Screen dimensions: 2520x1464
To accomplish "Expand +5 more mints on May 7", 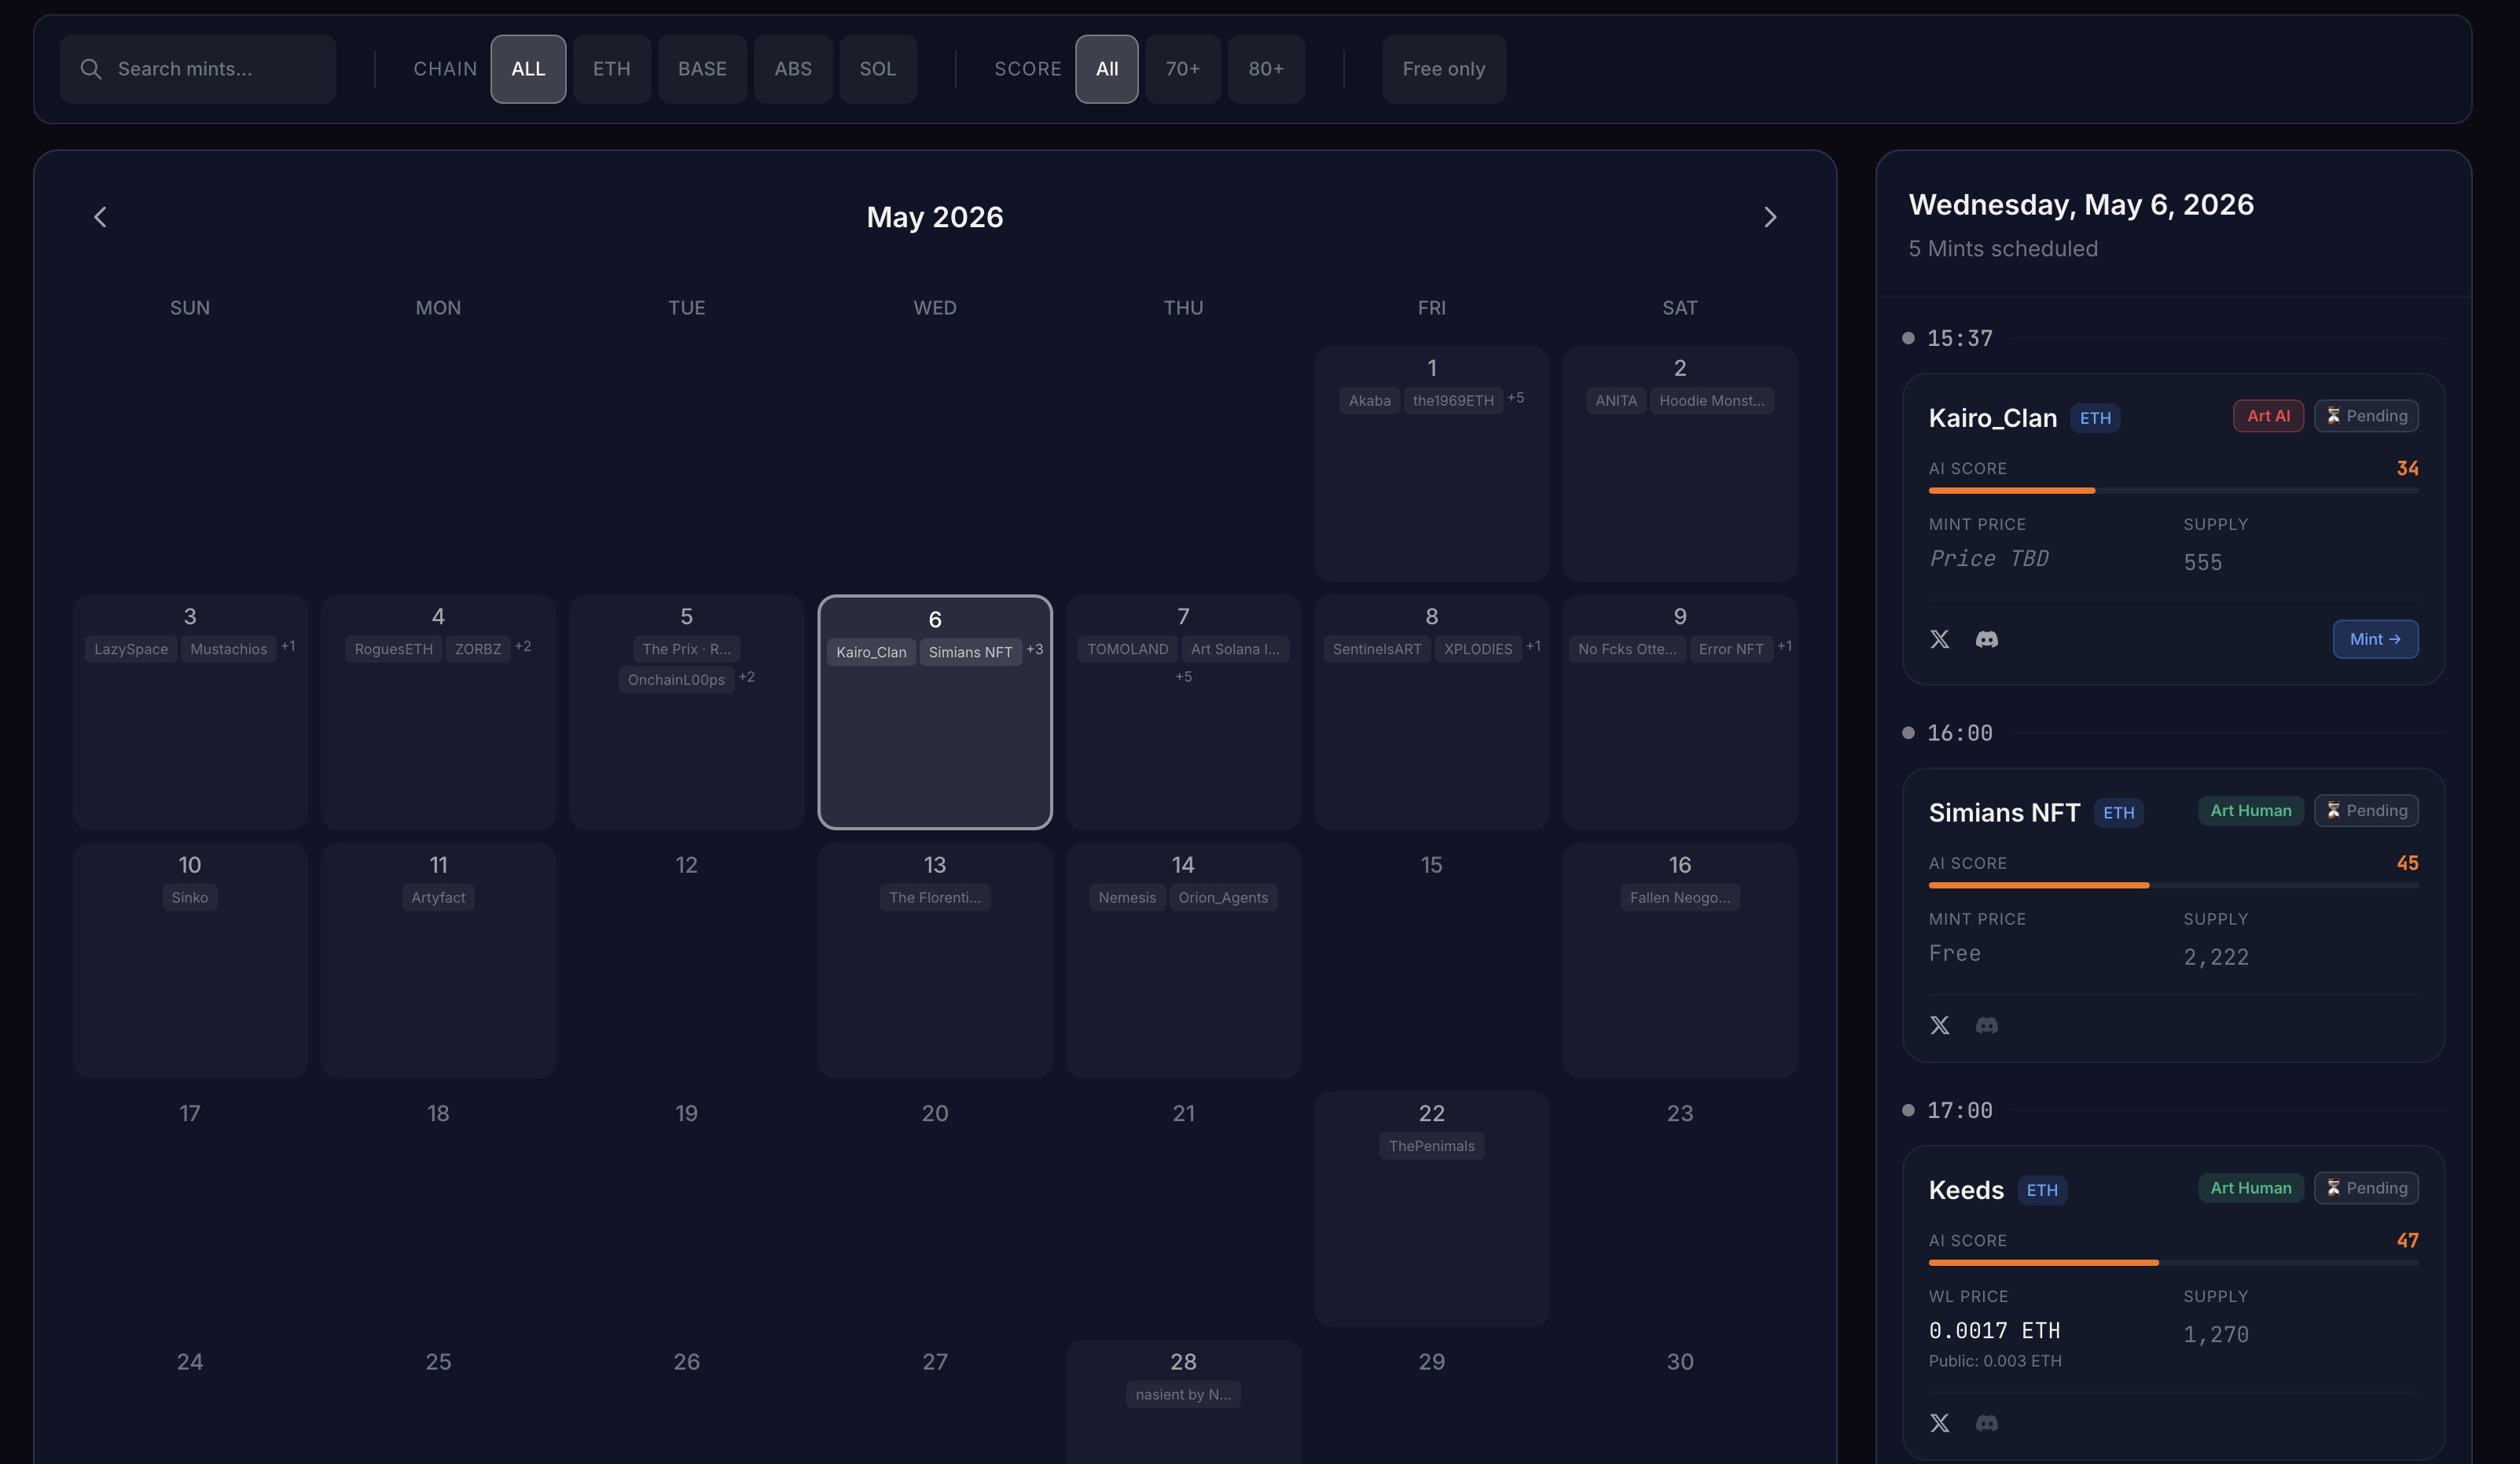I will [1183, 677].
